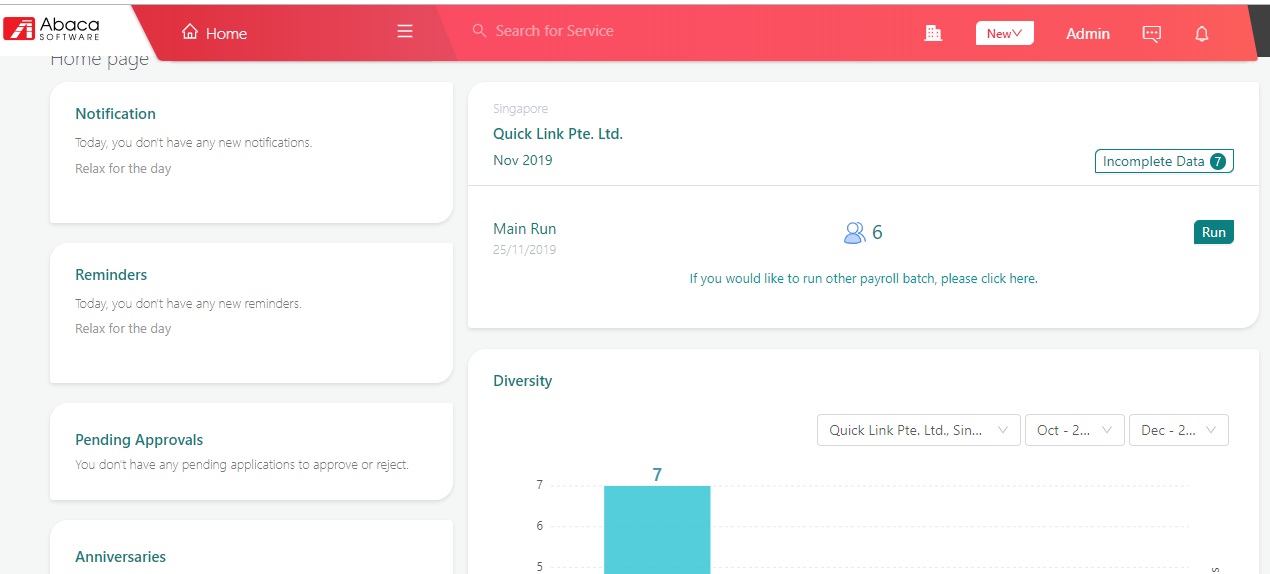
Task: Open the notifications bell icon
Action: click(x=1202, y=33)
